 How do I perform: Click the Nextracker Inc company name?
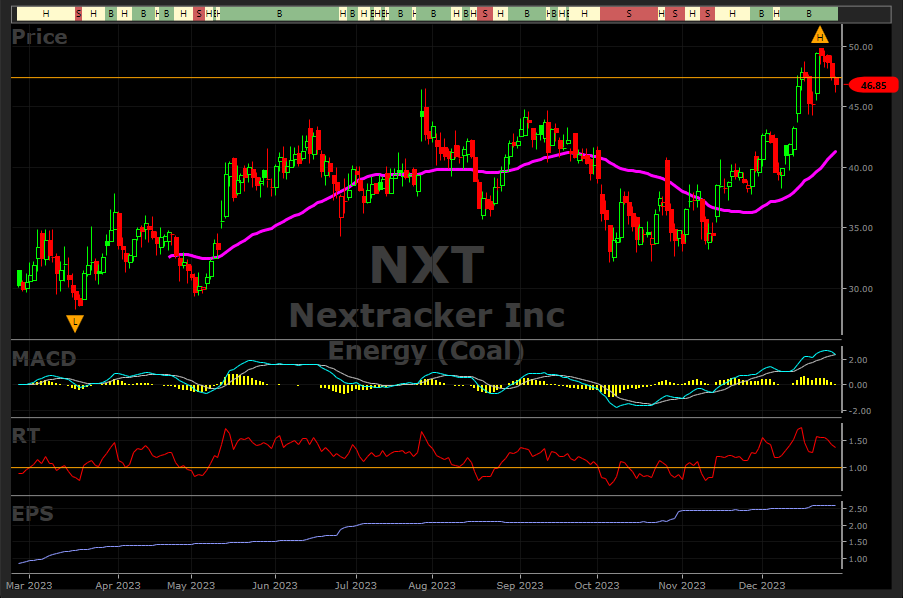tap(427, 316)
